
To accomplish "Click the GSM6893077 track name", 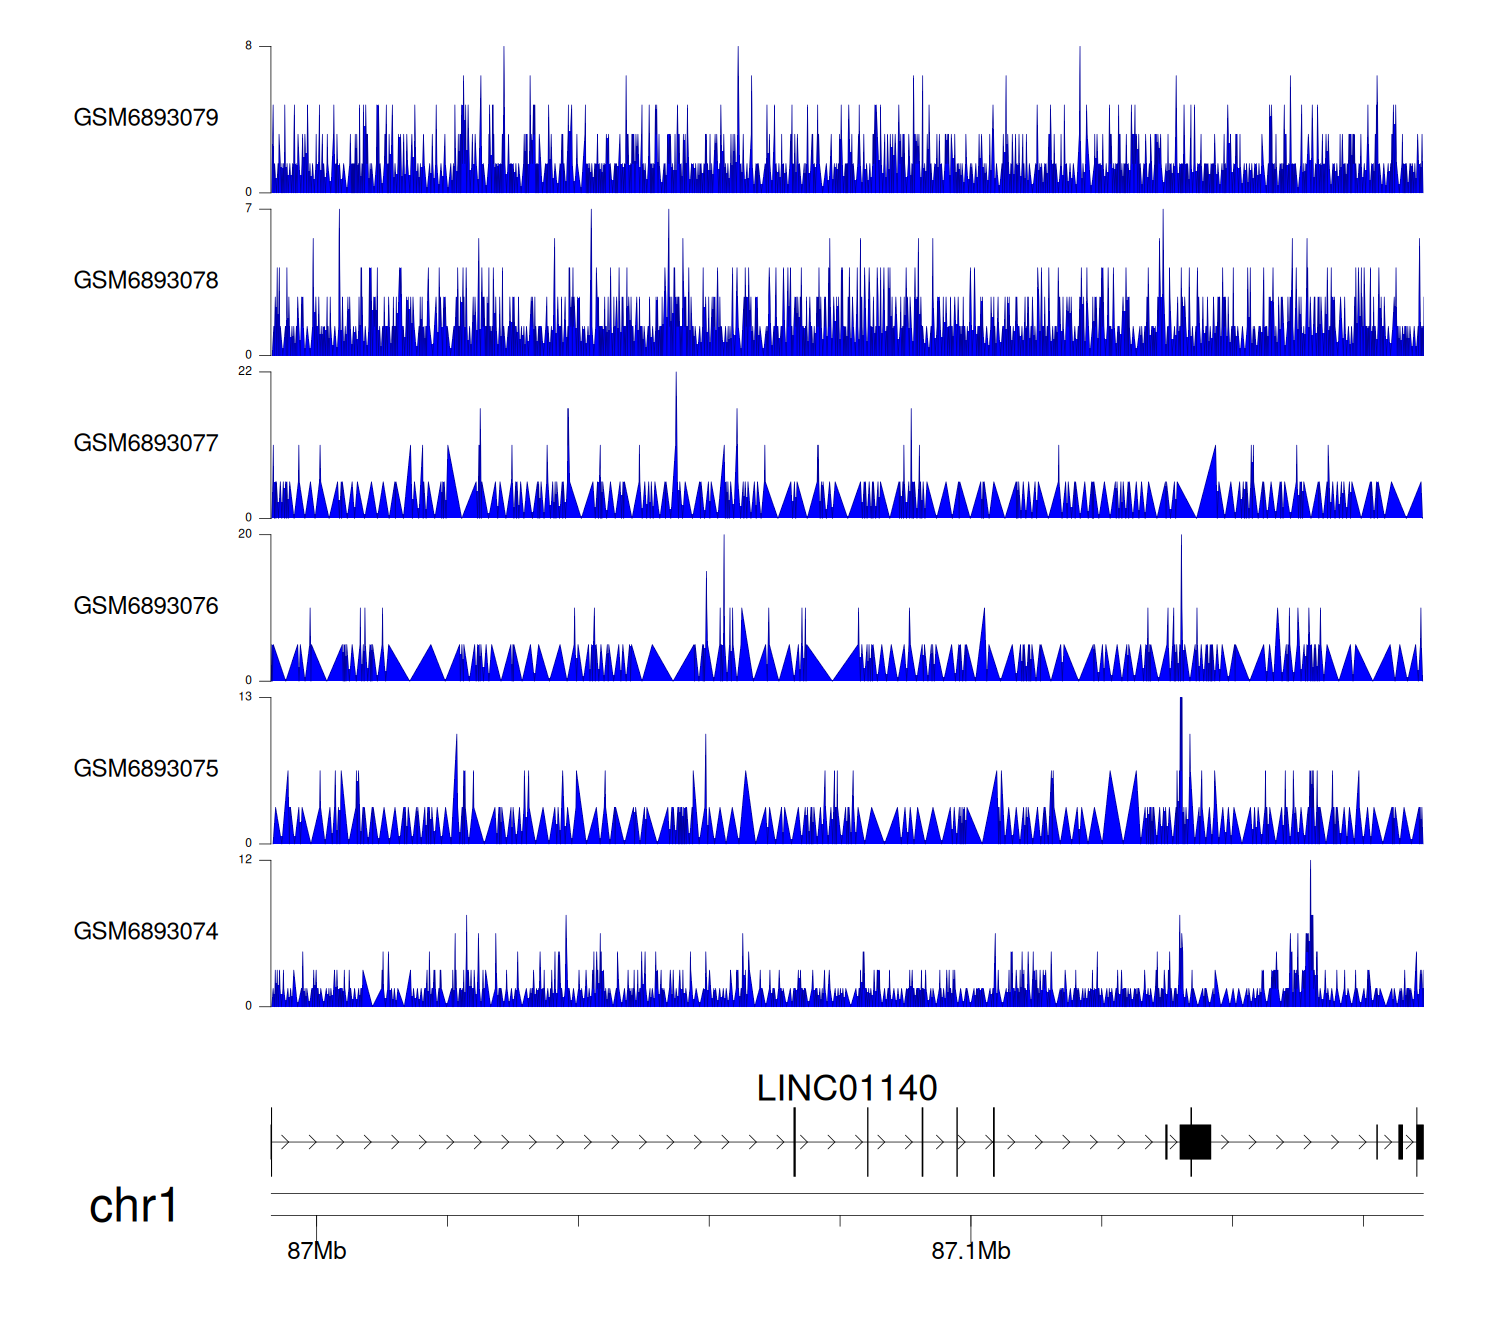I will click(146, 443).
